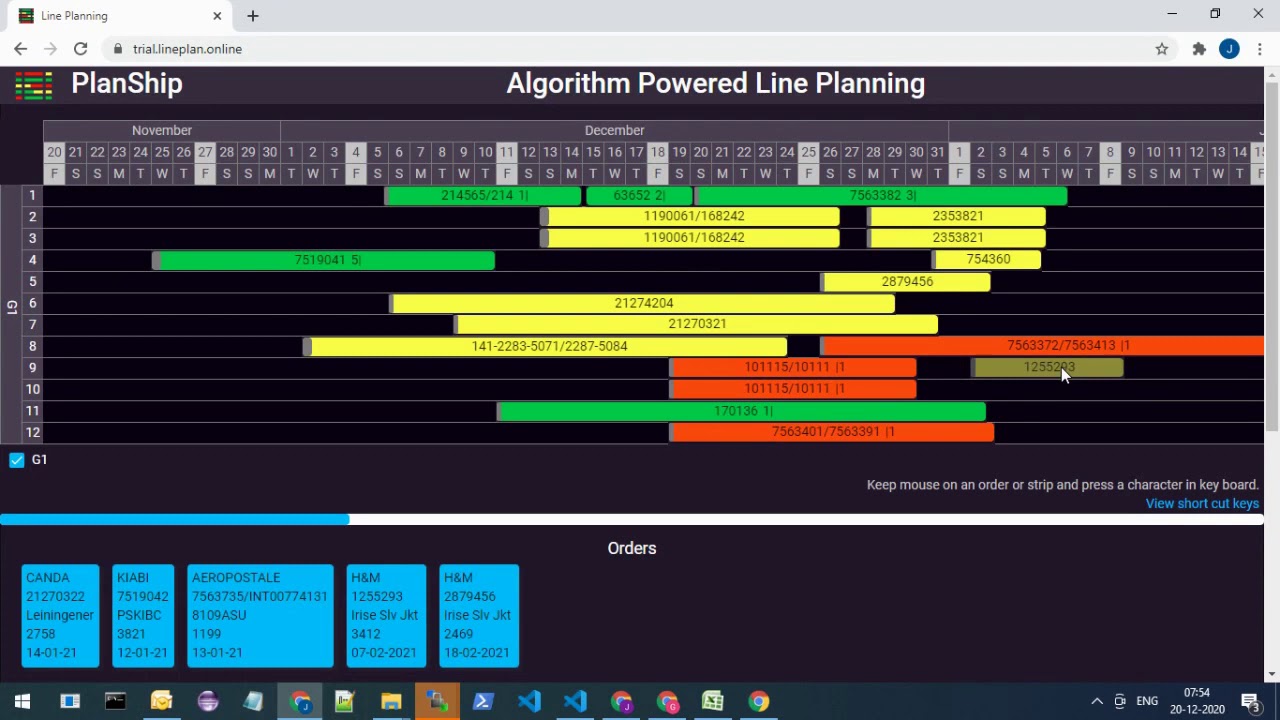Screen dimensions: 1280x720
Task: Open File Explorer from the taskbar
Action: coord(391,701)
